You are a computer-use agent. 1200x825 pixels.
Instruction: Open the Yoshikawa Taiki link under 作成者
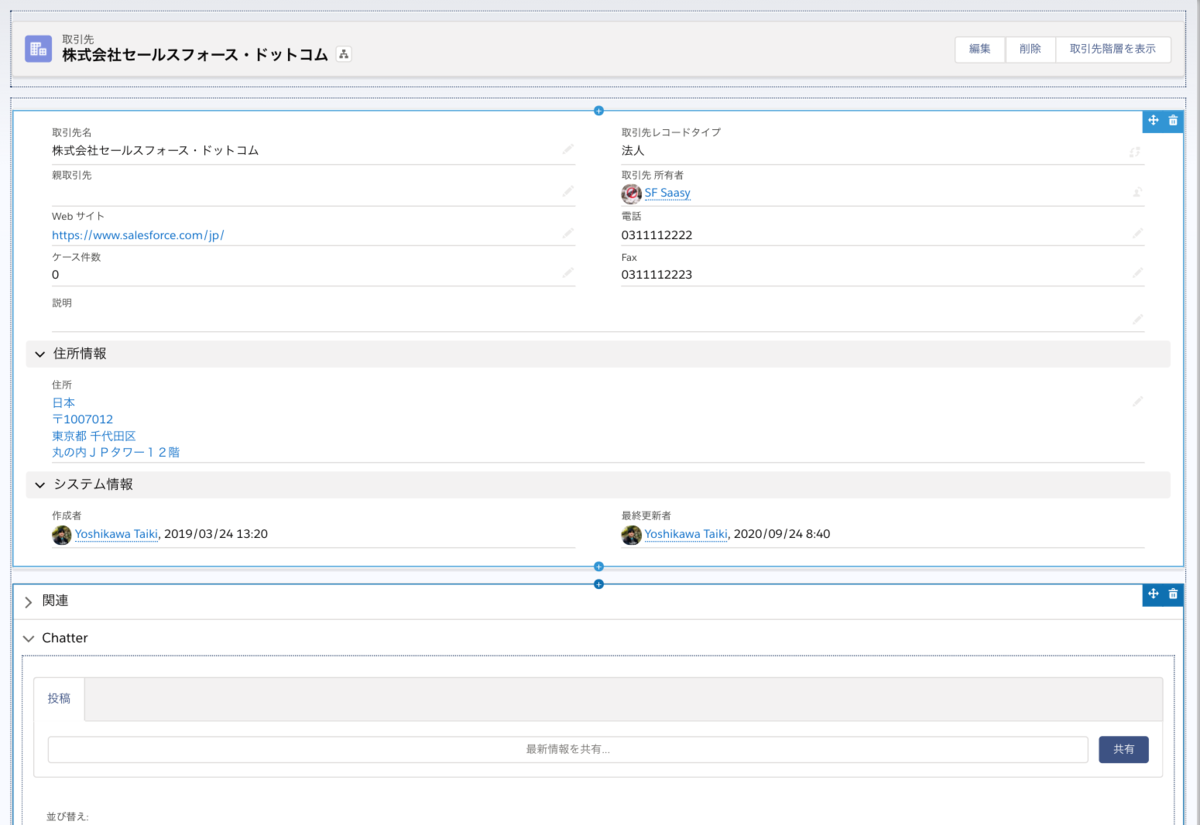pyautogui.click(x=116, y=534)
